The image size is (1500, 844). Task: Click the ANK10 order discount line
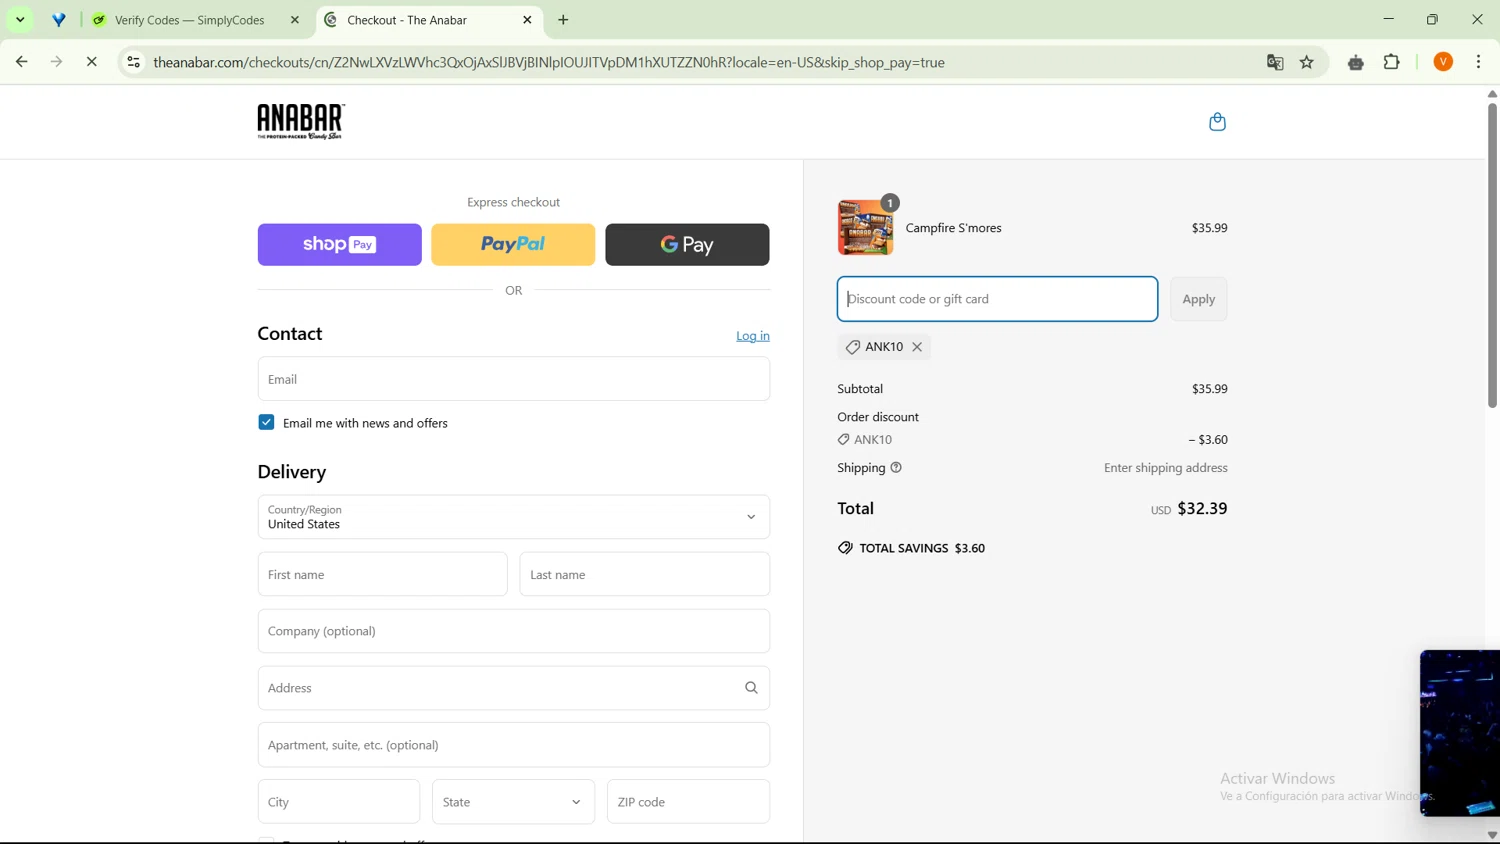(1032, 440)
